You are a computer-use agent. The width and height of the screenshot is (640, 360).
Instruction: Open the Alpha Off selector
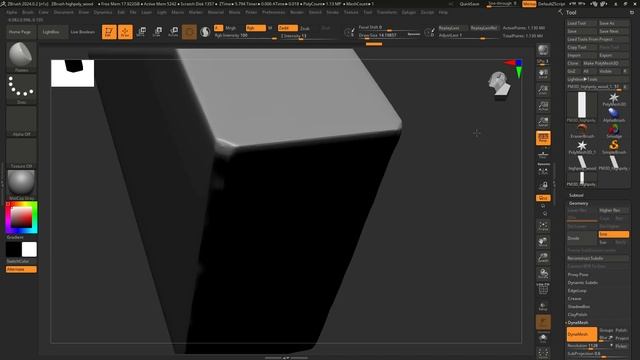[21, 121]
